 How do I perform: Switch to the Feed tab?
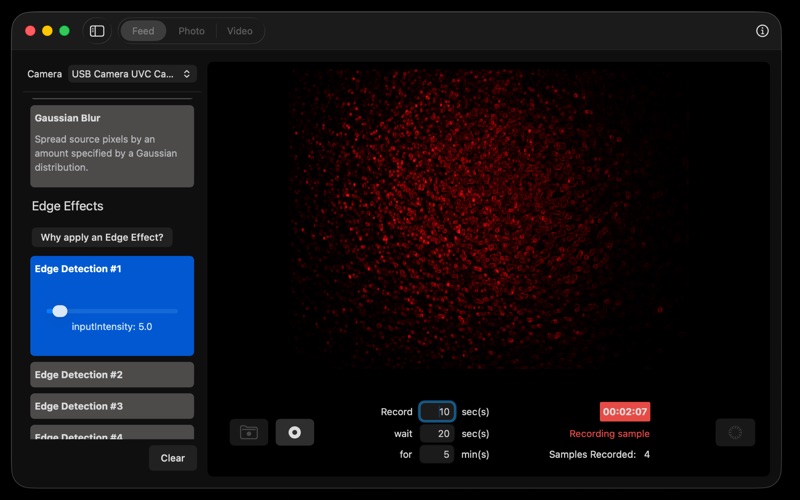(x=143, y=31)
